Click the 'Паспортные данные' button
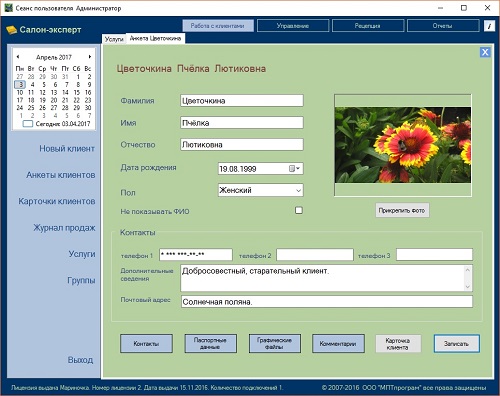The image size is (500, 396). (210, 344)
